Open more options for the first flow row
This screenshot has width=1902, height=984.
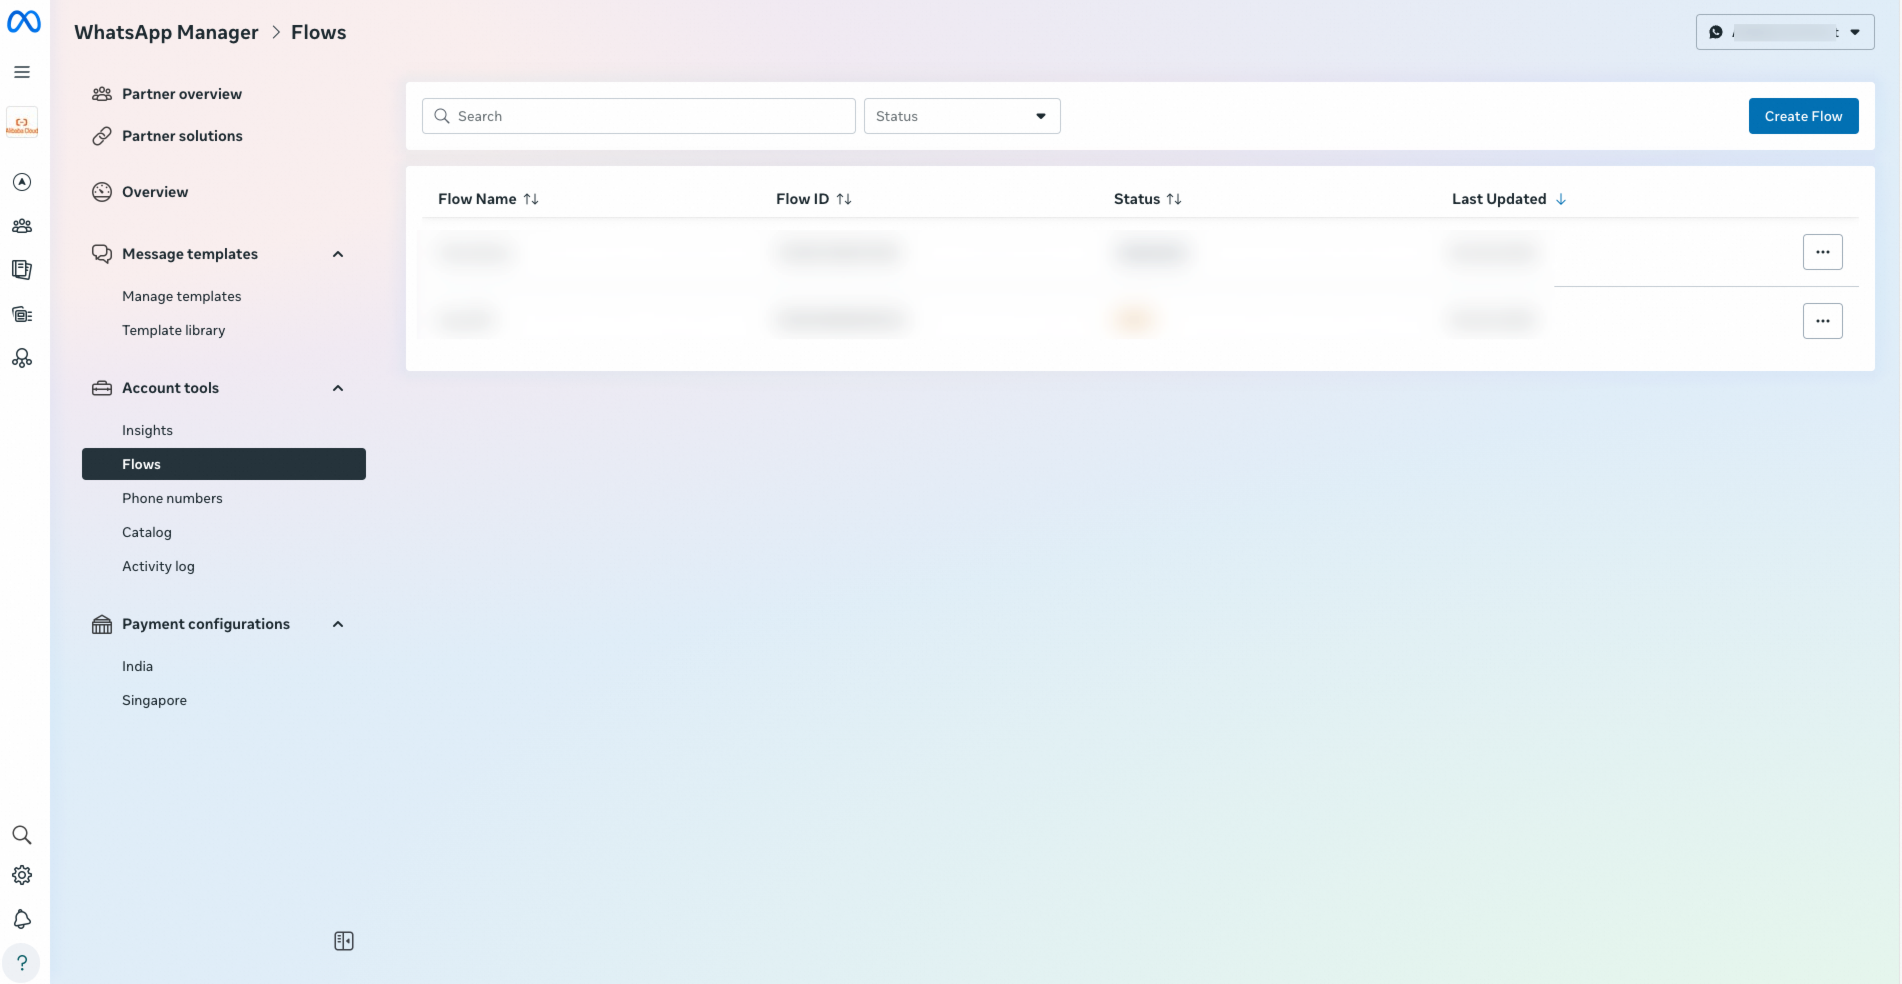click(x=1823, y=252)
